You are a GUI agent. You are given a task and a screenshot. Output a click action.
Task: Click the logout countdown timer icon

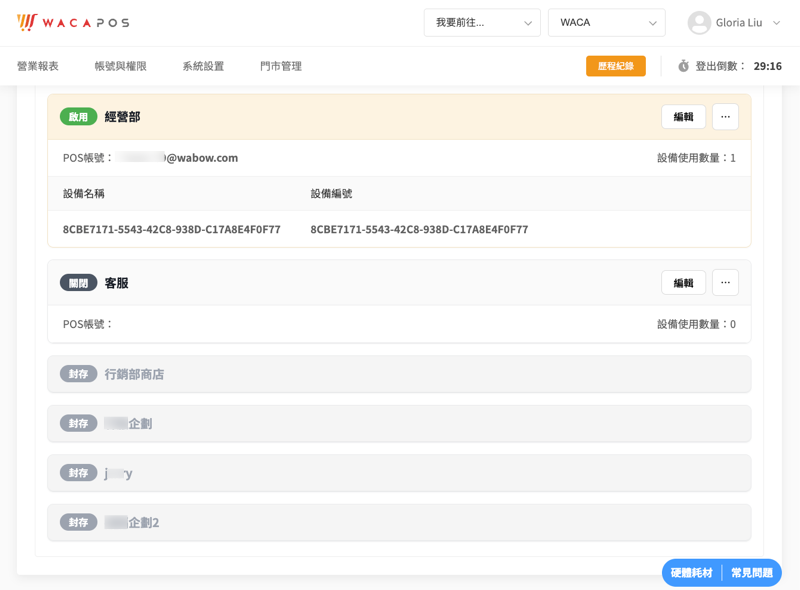pos(683,66)
